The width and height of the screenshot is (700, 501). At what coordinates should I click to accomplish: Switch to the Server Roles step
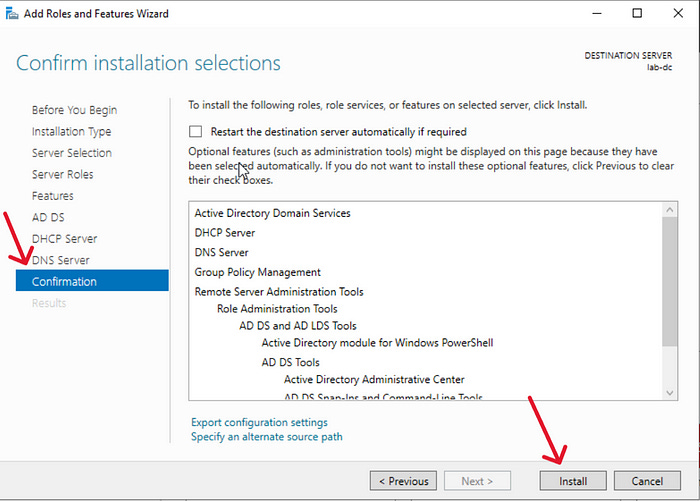pyautogui.click(x=62, y=174)
